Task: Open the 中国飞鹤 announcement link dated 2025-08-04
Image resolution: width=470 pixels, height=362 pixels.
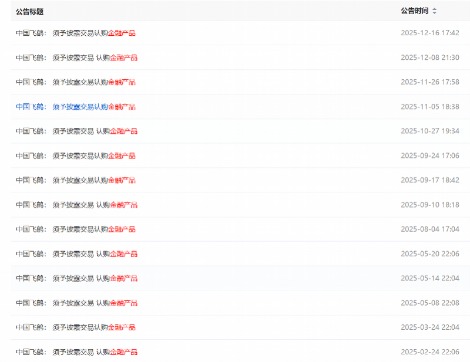Action: coord(76,229)
